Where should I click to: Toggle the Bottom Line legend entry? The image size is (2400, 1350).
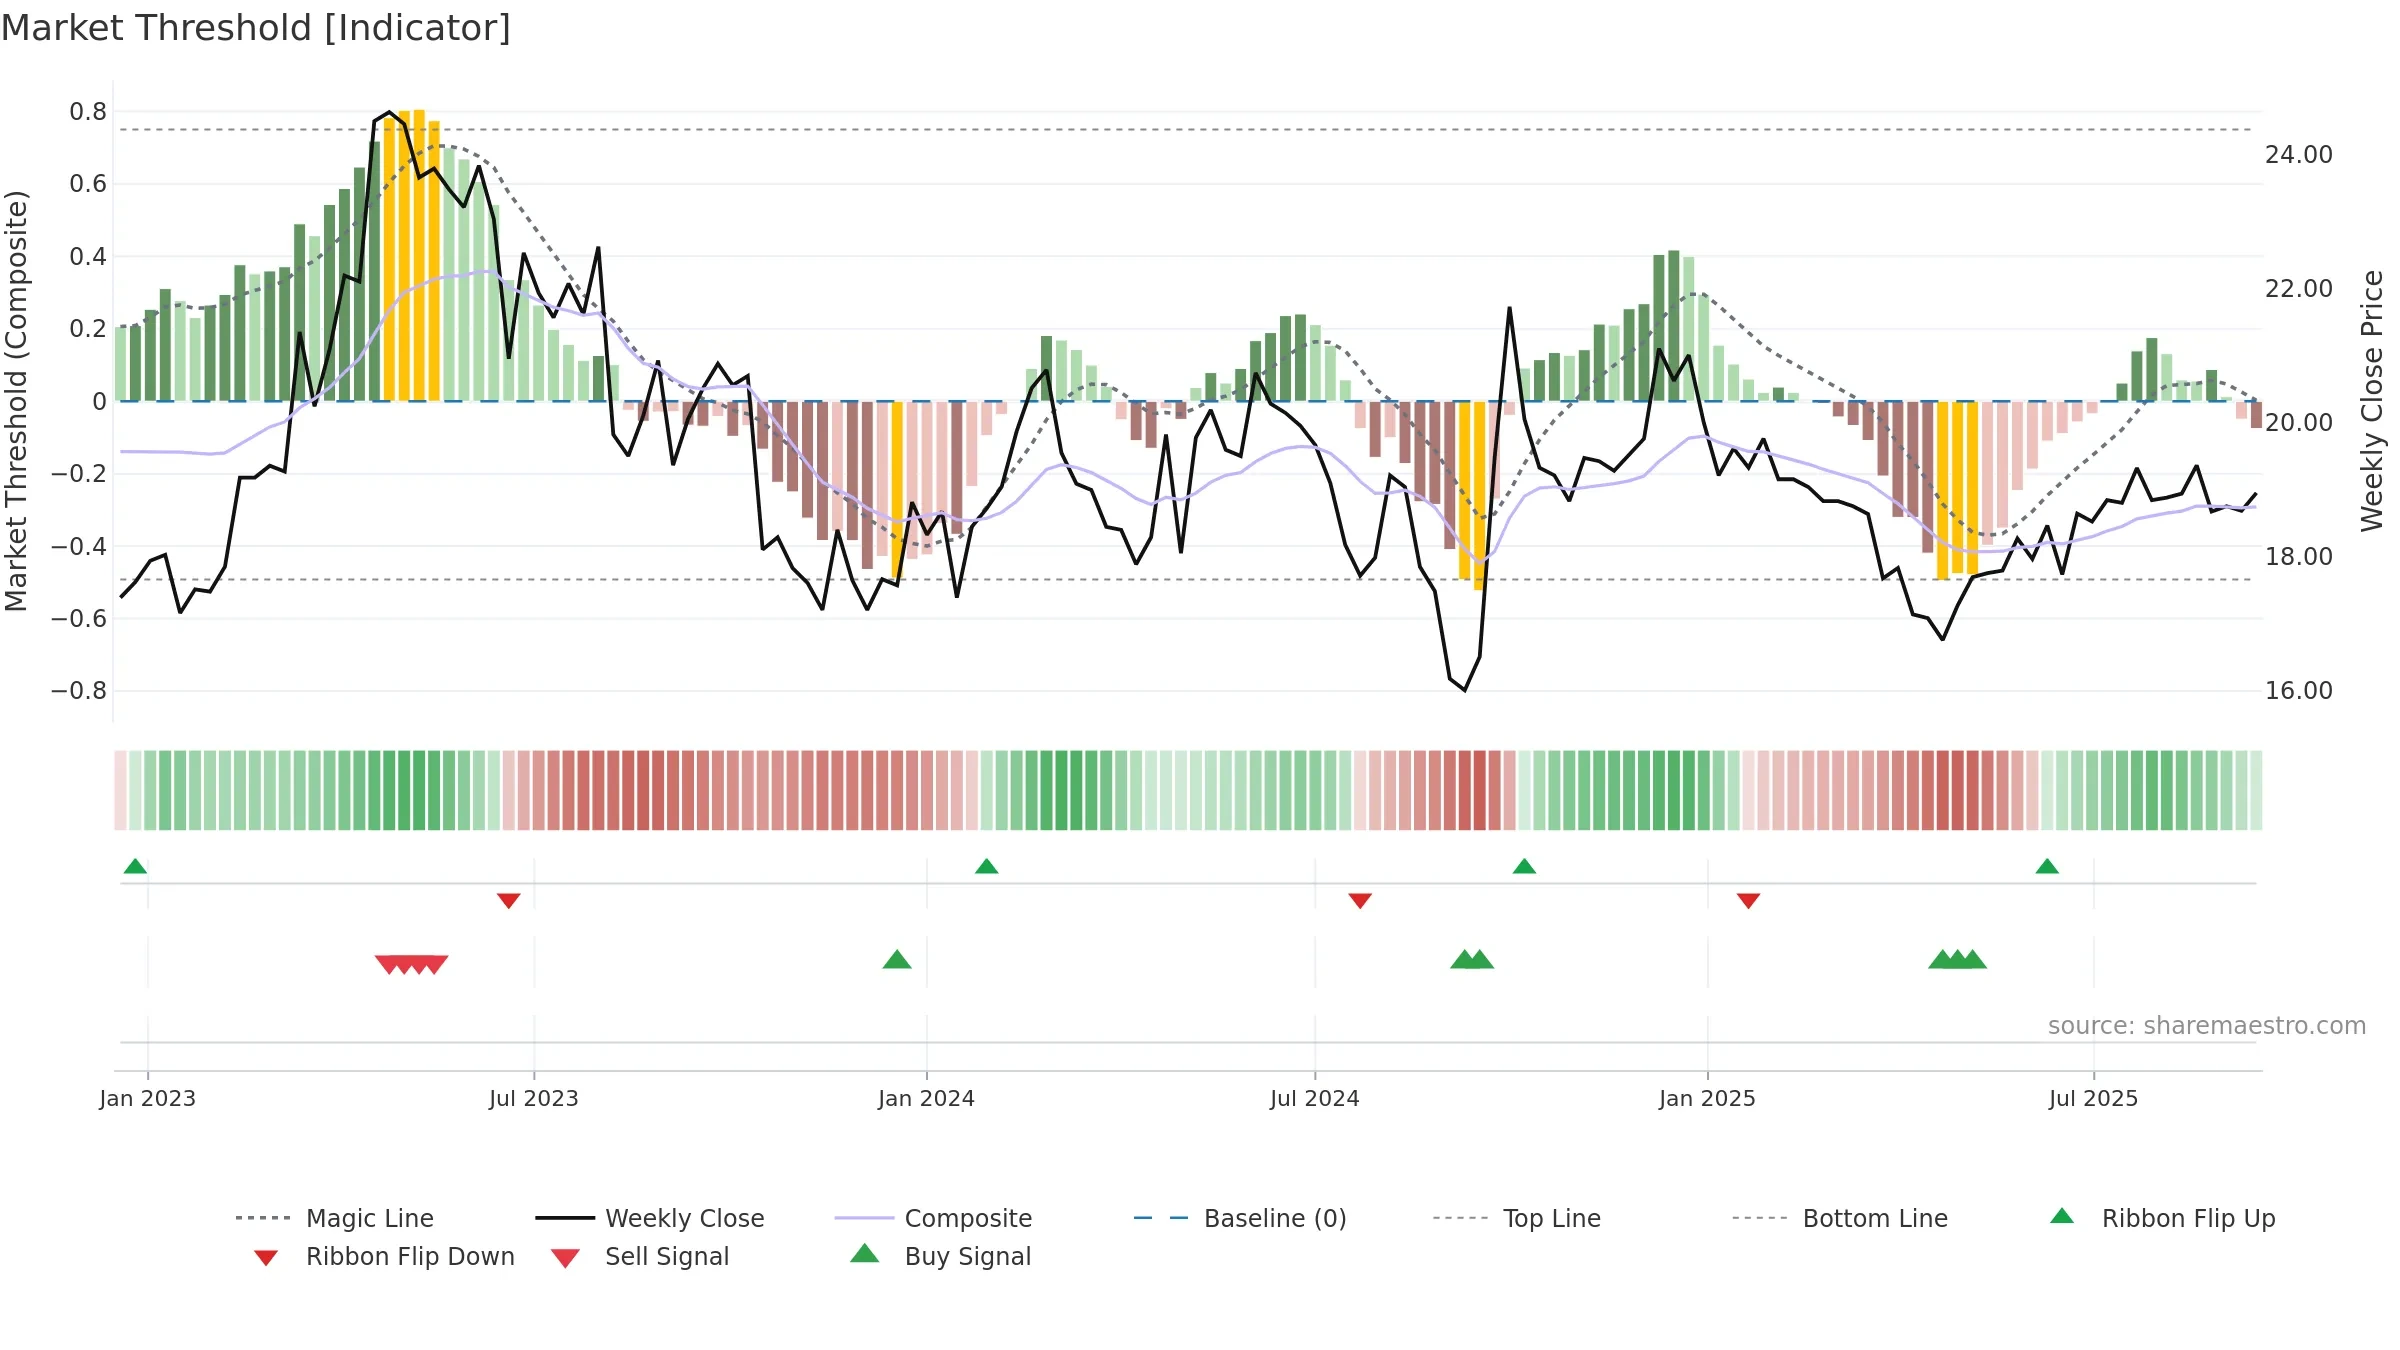tap(1840, 1218)
